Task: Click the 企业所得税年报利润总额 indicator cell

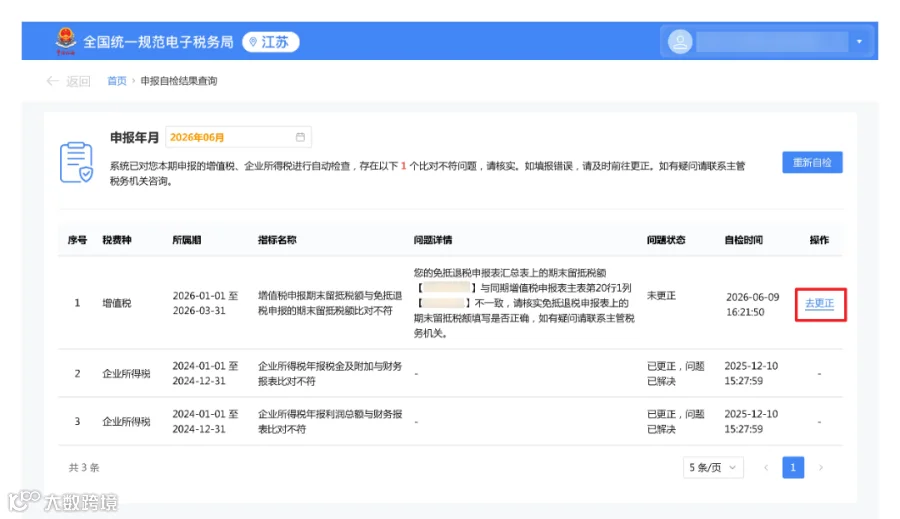Action: [x=330, y=421]
